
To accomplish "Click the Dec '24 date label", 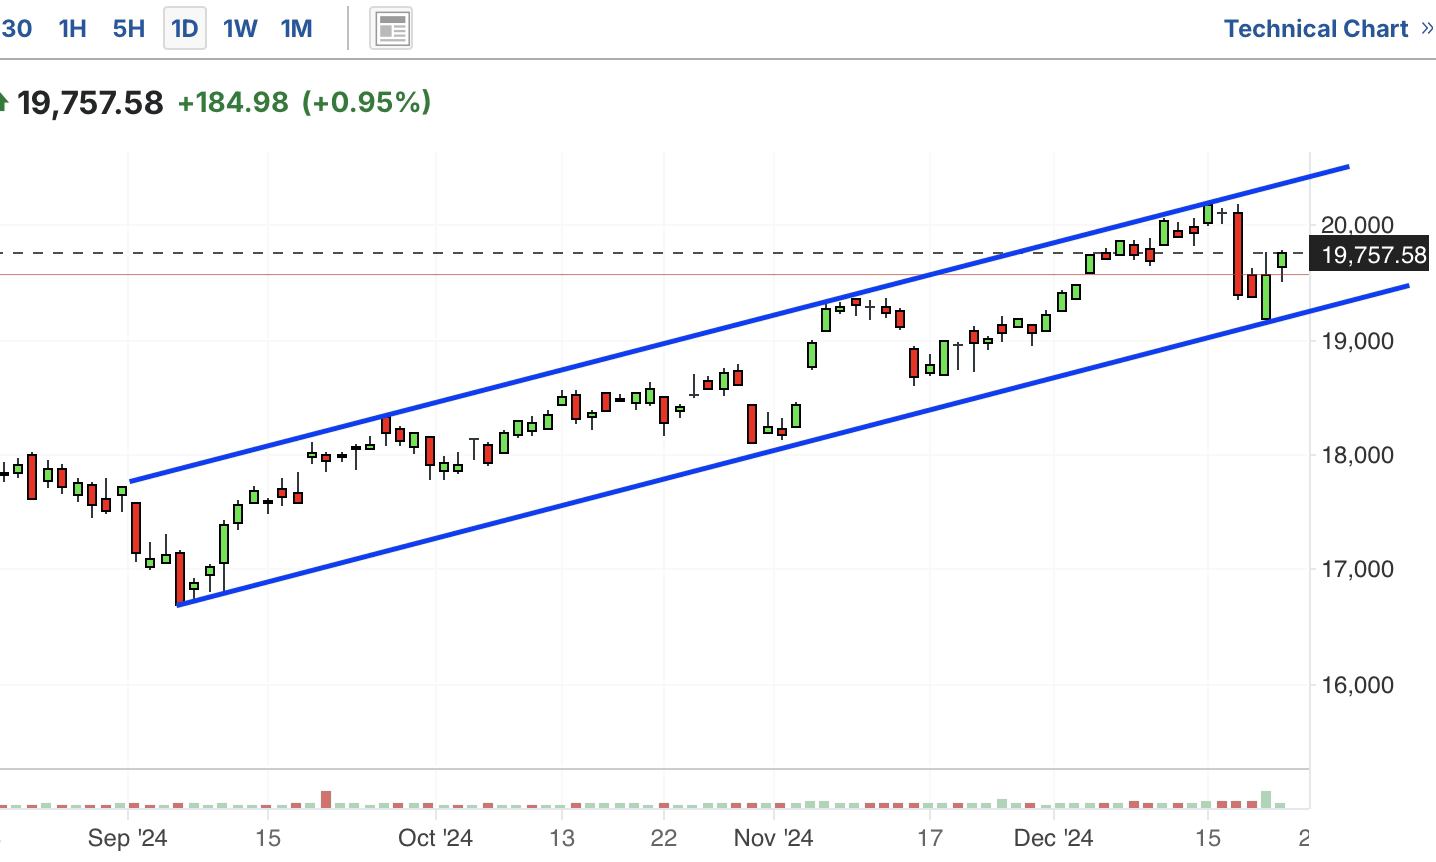I will pos(1054,837).
